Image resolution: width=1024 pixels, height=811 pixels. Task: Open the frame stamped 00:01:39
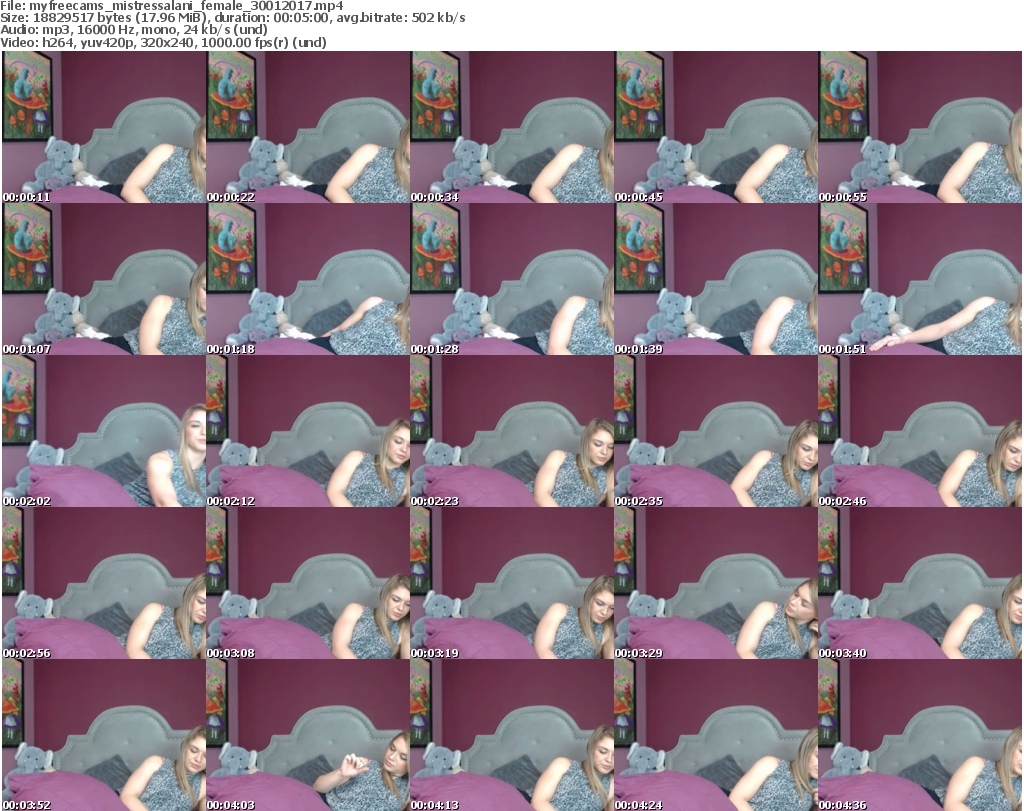tap(716, 279)
